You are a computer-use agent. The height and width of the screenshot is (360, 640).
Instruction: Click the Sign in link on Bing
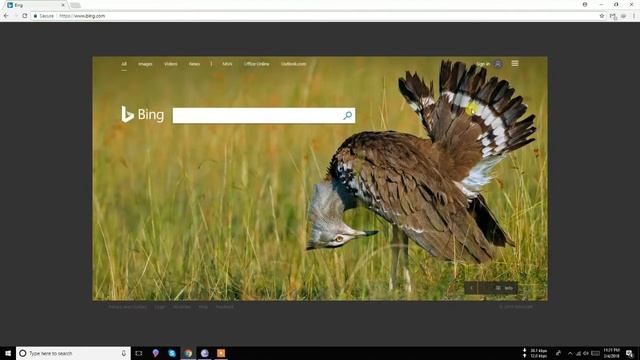pos(483,64)
